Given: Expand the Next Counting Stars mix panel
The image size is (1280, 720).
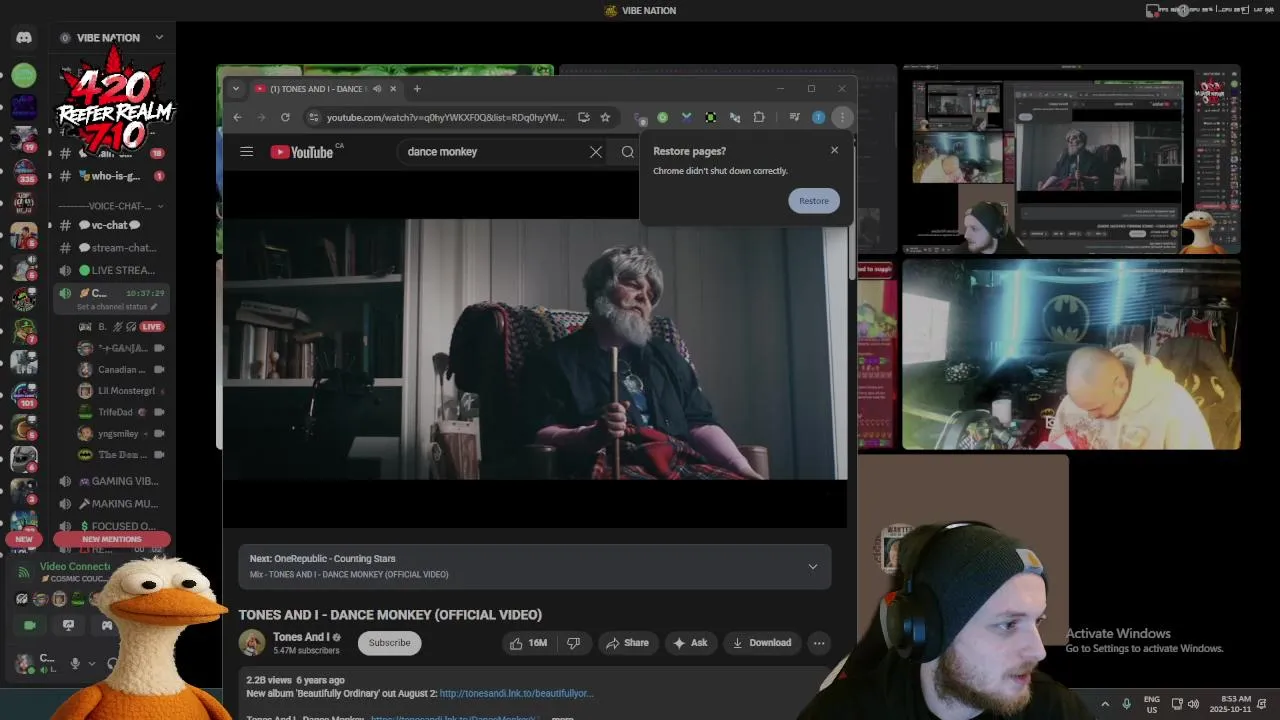Looking at the screenshot, I should [813, 566].
